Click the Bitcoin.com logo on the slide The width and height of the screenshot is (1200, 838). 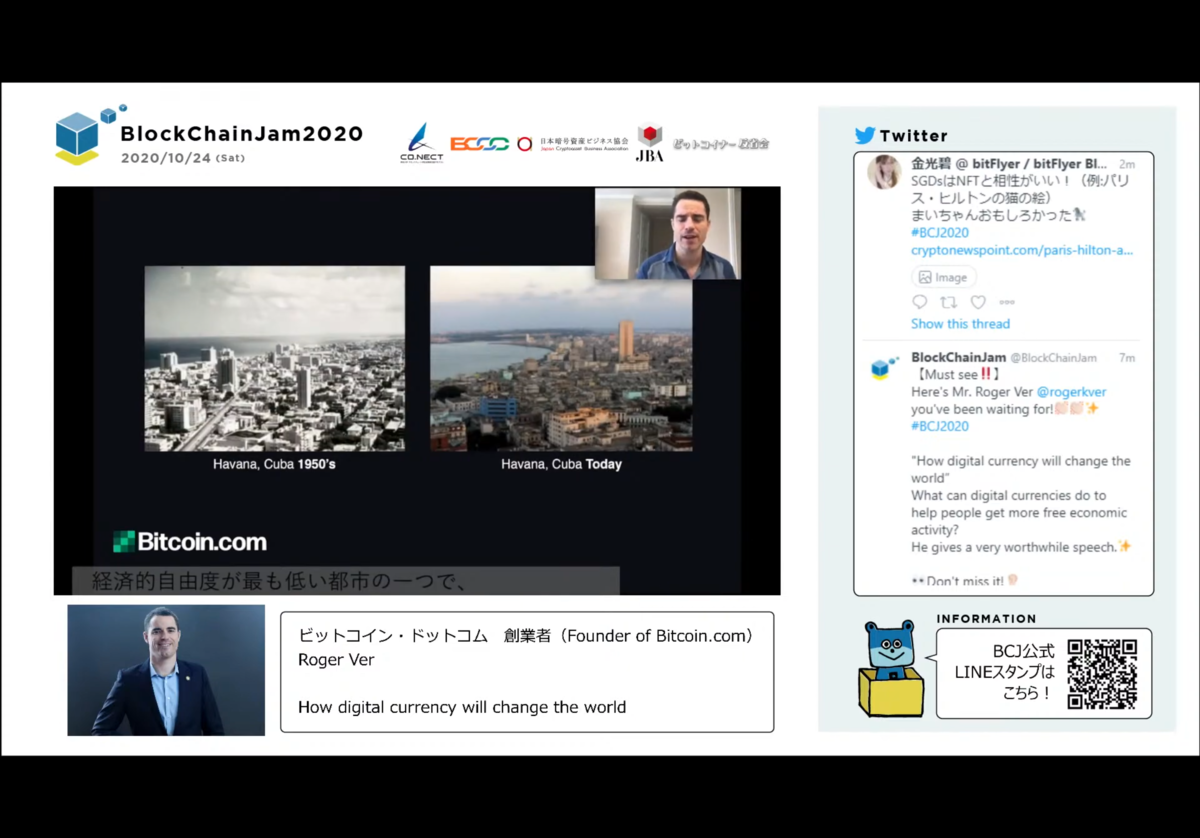coord(190,542)
